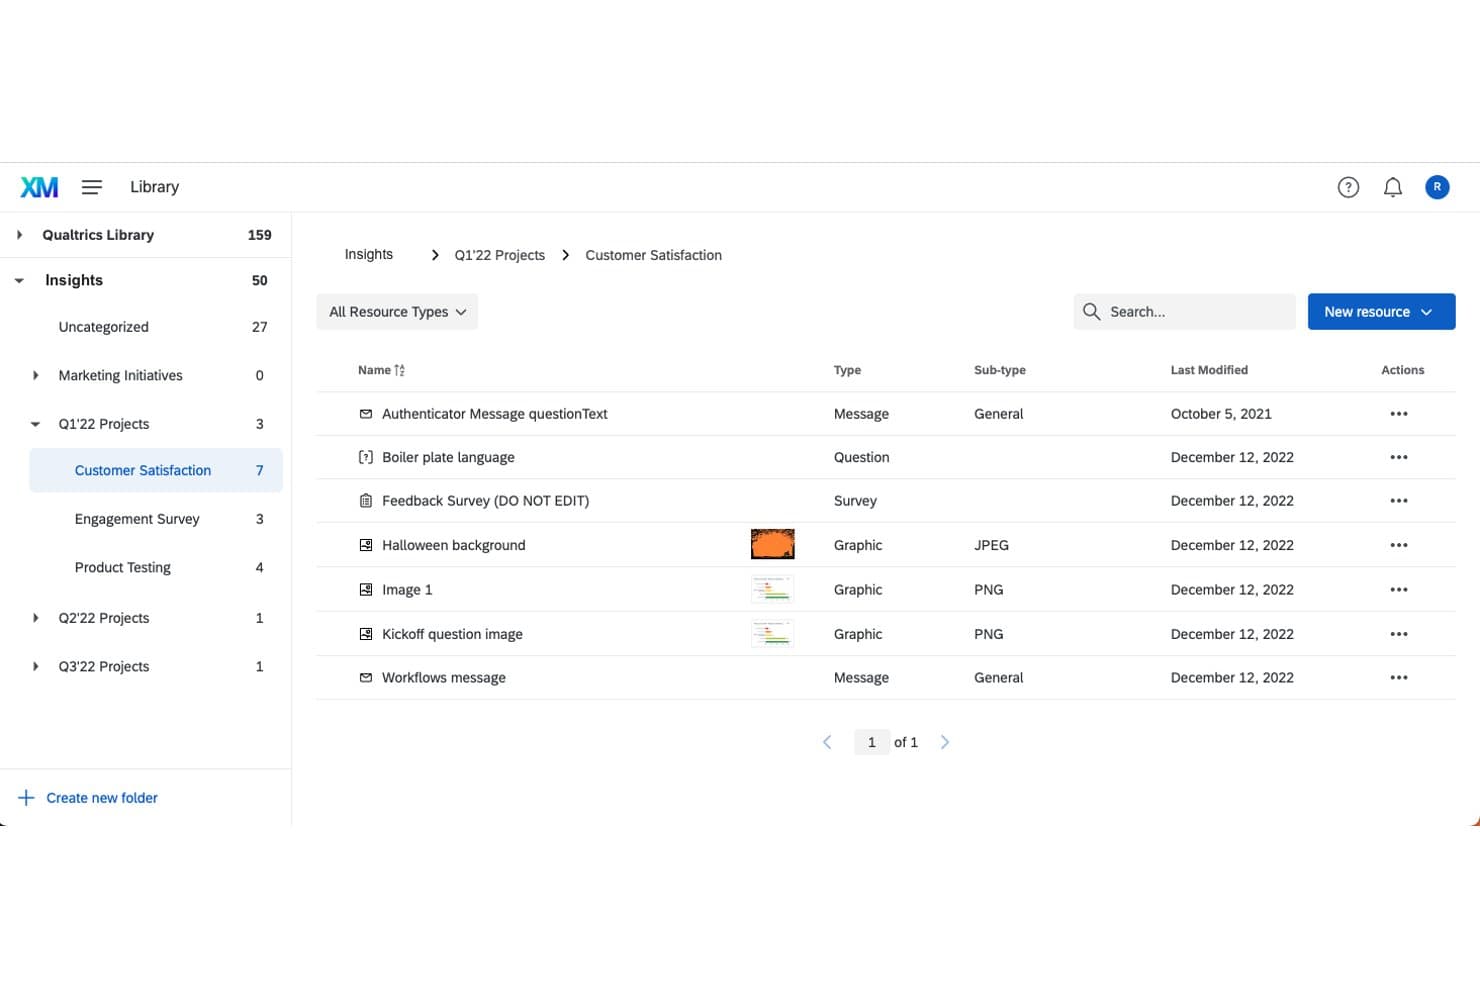Click the actions dots for Authenticator Message questionText
This screenshot has height=987, width=1480.
[x=1399, y=414]
